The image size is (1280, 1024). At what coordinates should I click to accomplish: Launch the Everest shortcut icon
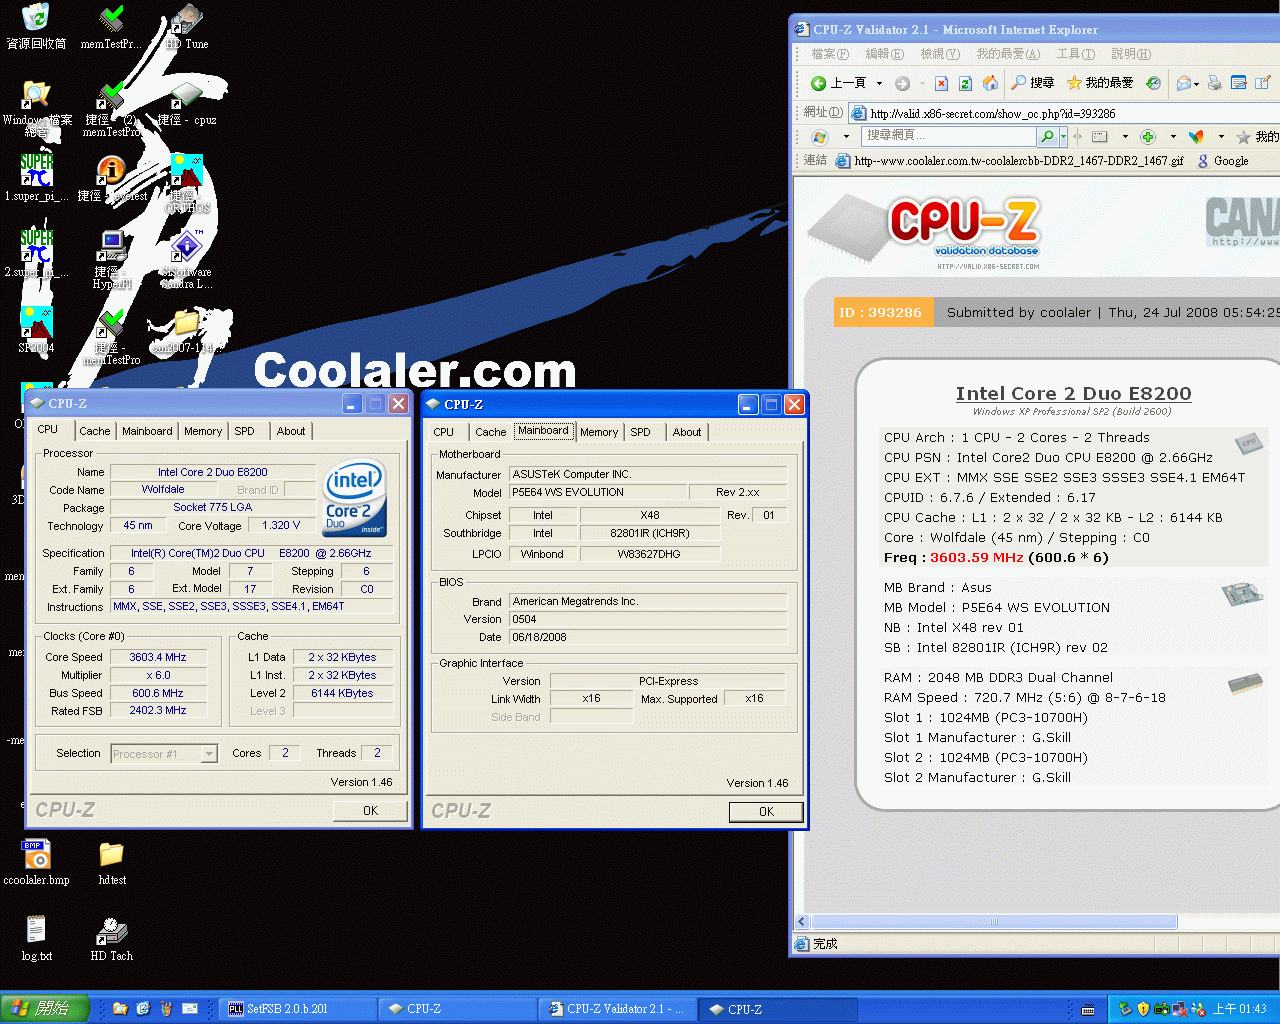[111, 172]
